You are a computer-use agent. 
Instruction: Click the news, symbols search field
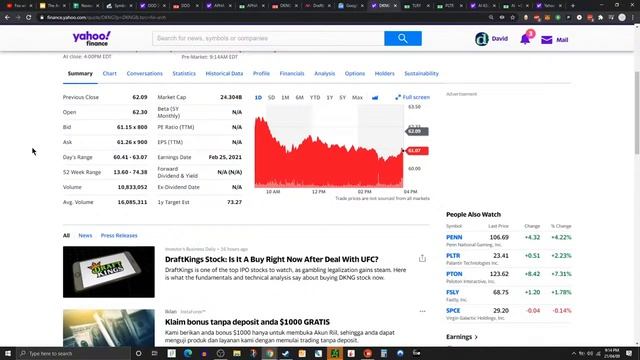coord(268,38)
